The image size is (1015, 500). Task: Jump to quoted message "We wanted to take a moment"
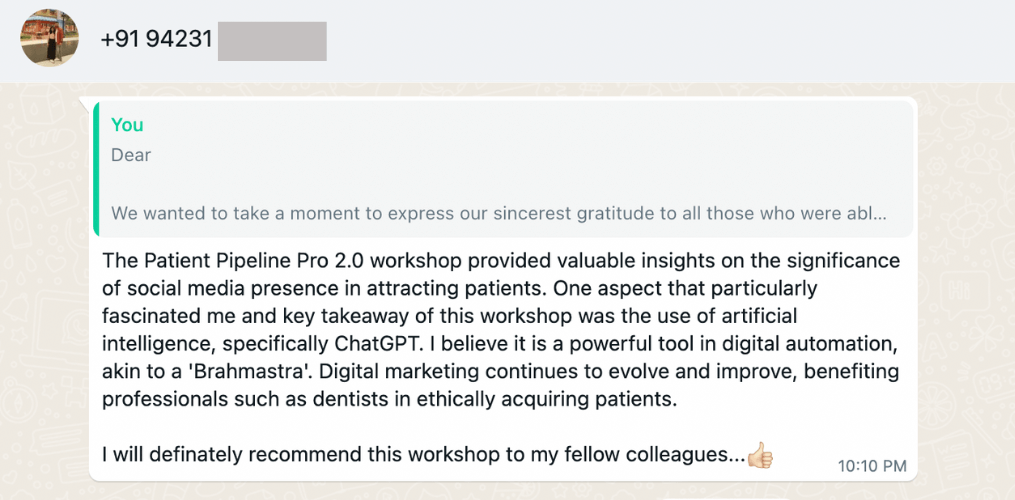click(300, 213)
